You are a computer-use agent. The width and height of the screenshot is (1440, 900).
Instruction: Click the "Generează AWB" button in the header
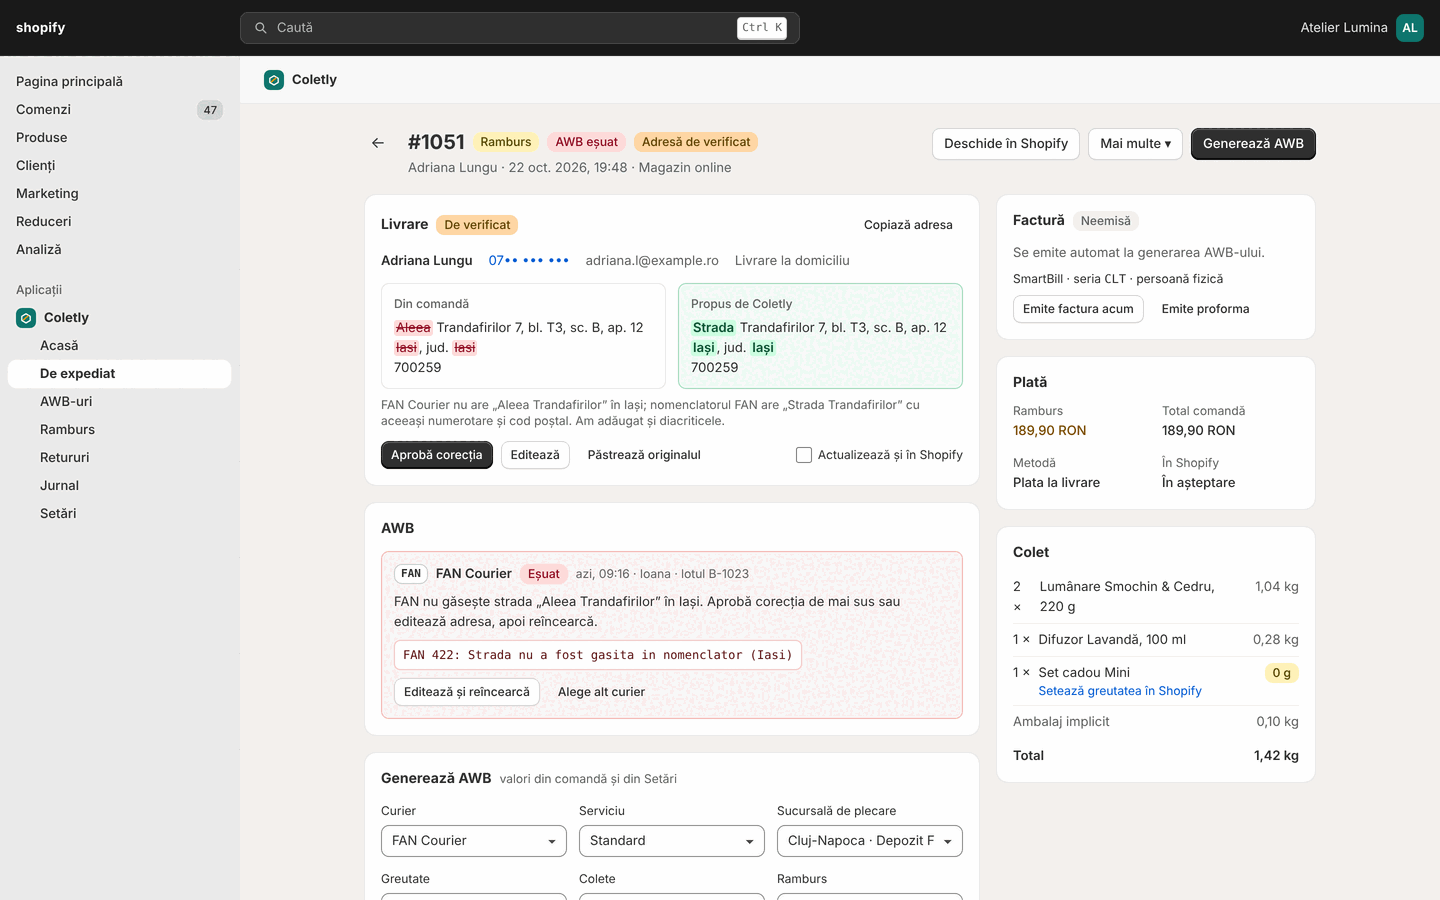click(x=1253, y=144)
